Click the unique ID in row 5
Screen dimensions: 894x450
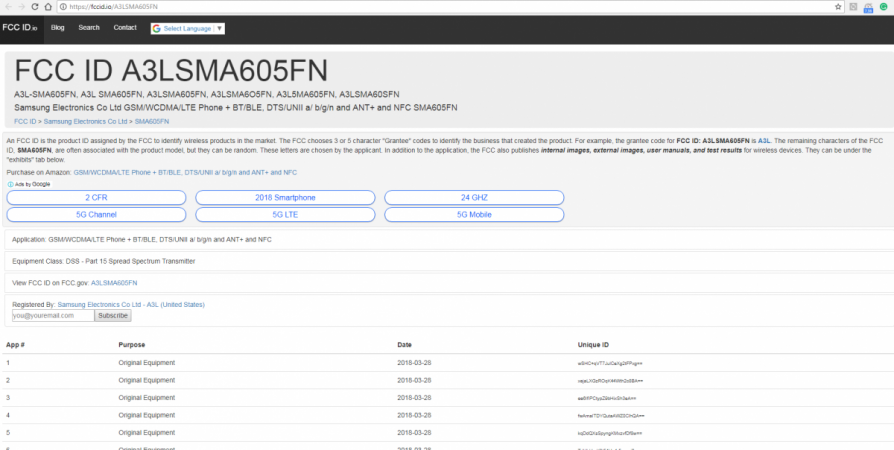609,433
